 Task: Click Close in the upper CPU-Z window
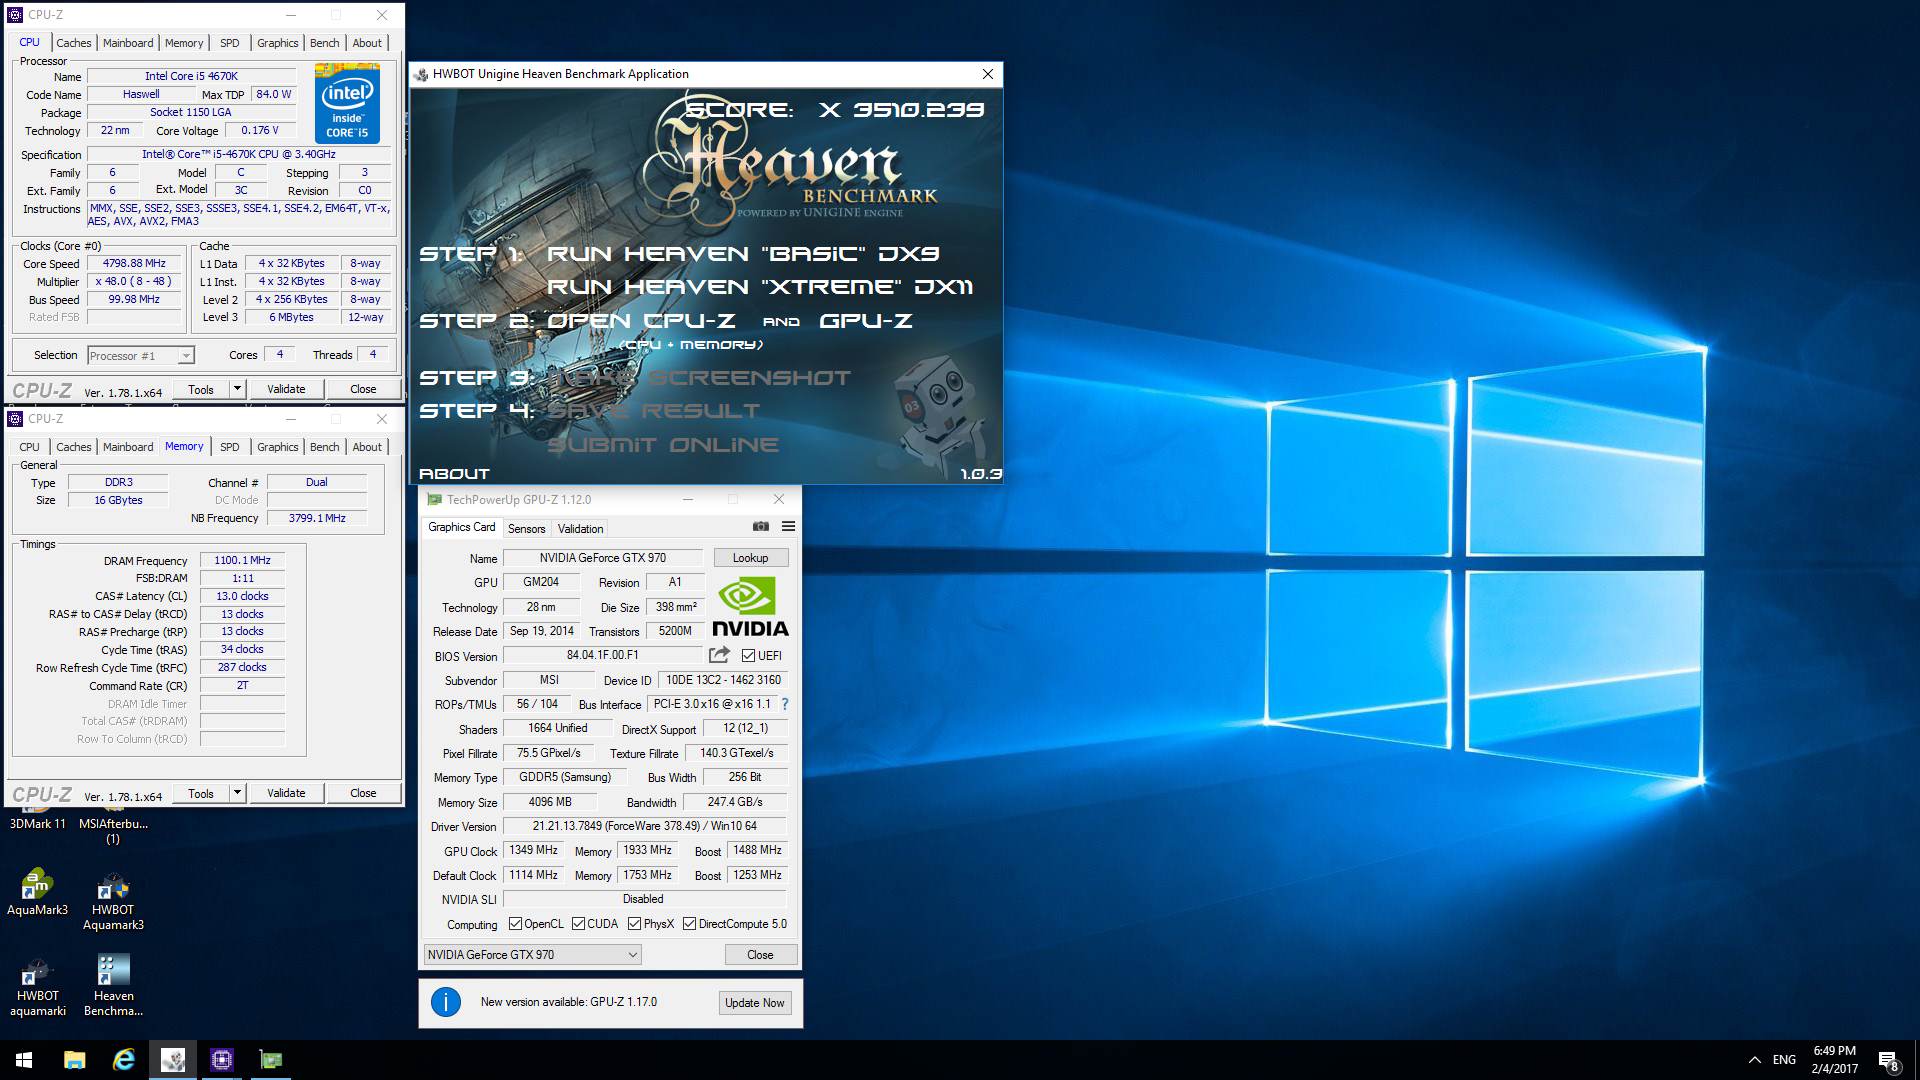coord(363,389)
